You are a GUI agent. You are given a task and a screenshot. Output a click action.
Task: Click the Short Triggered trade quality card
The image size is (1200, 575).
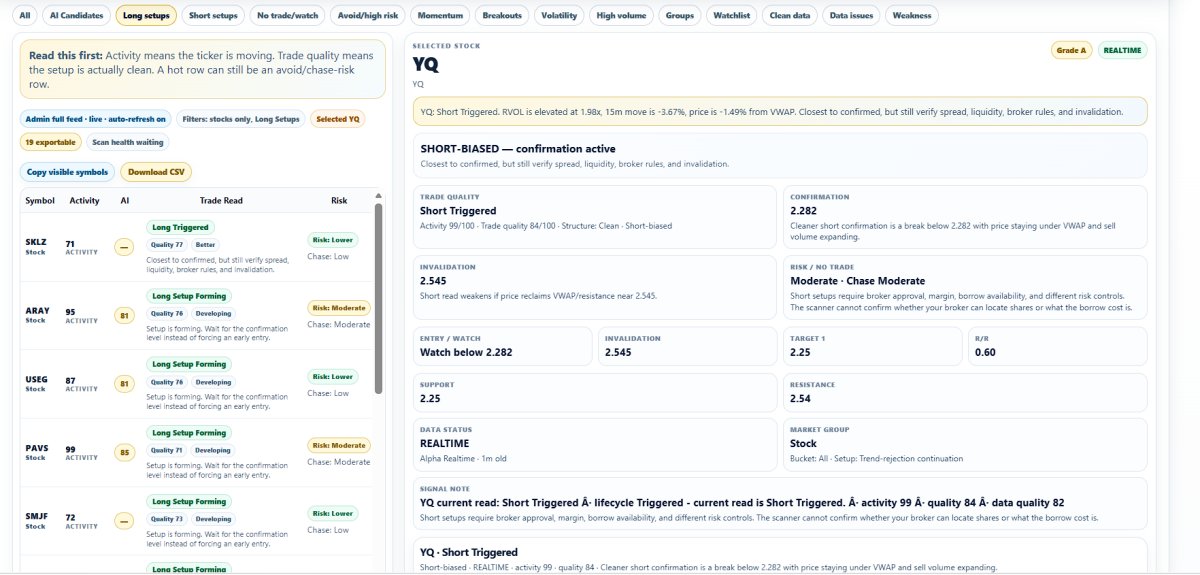pos(595,217)
